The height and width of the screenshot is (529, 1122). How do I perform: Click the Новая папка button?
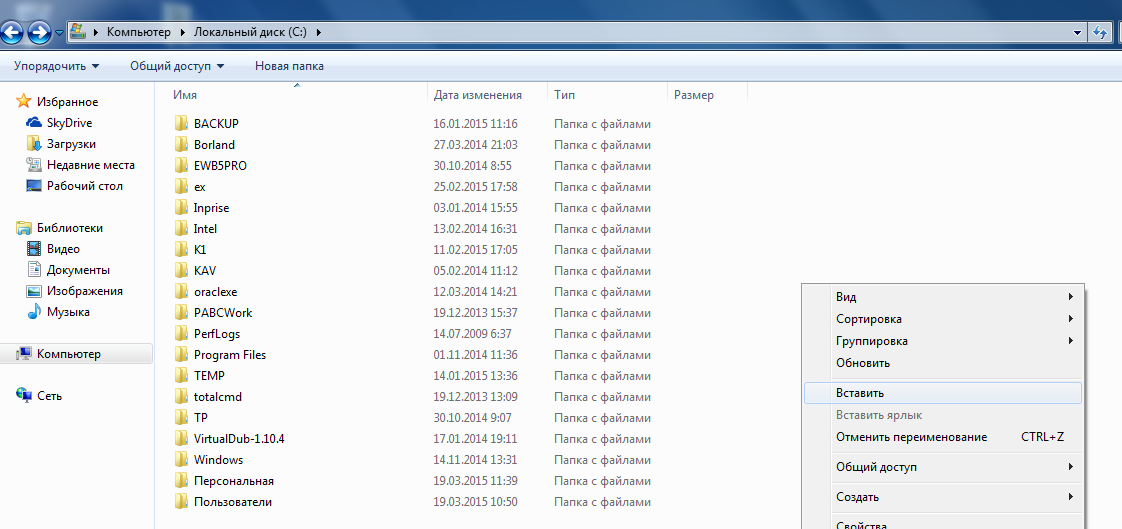point(289,66)
